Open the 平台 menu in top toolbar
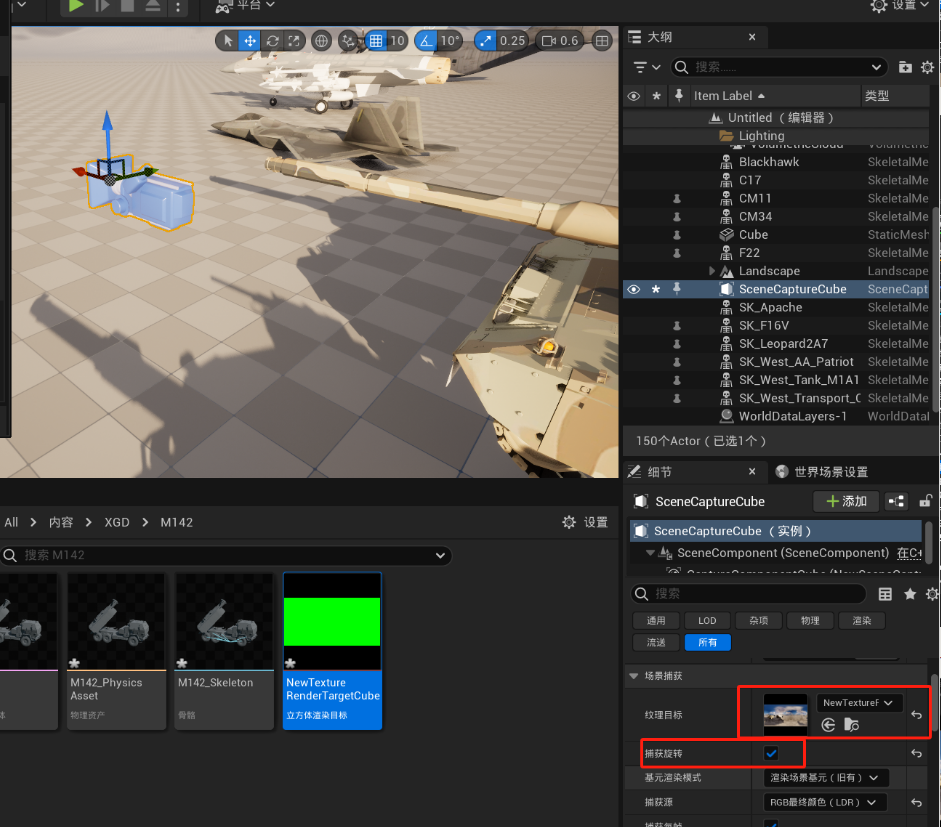 pos(245,6)
